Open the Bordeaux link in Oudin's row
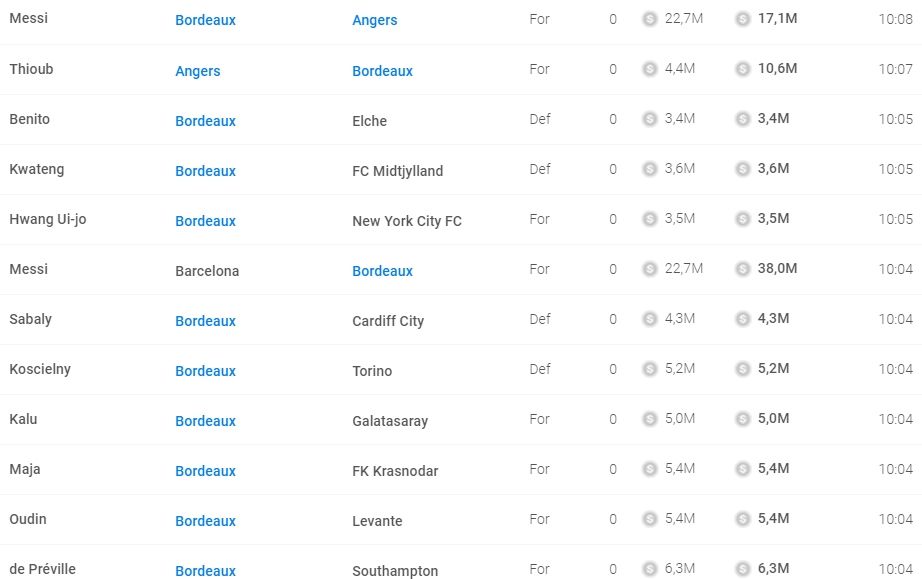 [x=205, y=521]
